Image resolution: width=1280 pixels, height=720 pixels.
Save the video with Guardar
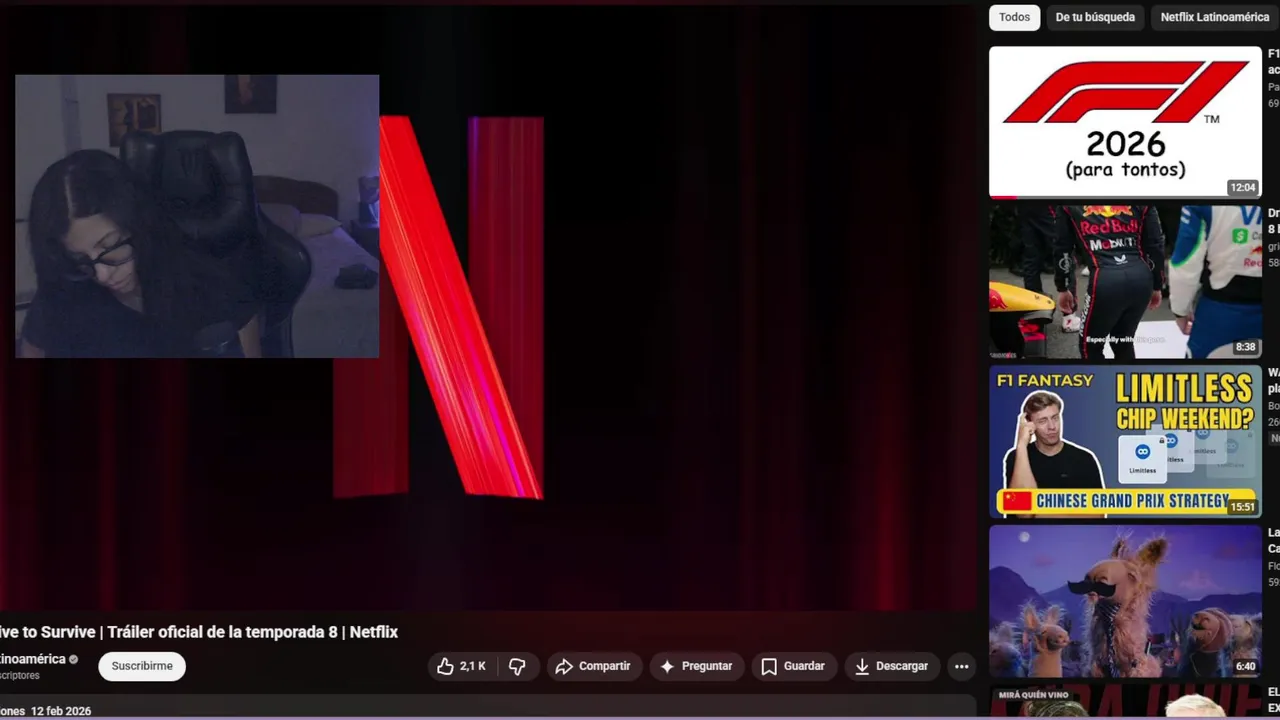(x=793, y=666)
